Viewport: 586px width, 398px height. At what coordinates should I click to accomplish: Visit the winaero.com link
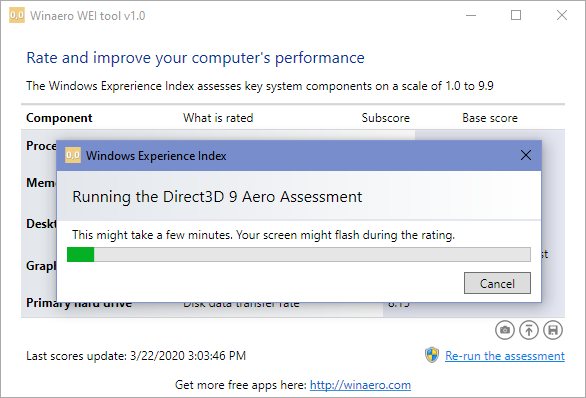(x=360, y=385)
